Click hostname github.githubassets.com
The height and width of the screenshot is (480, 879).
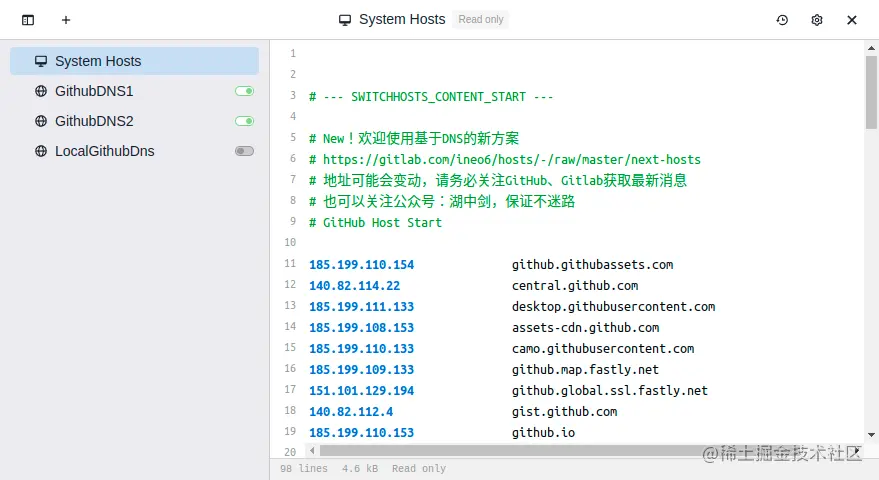click(593, 265)
